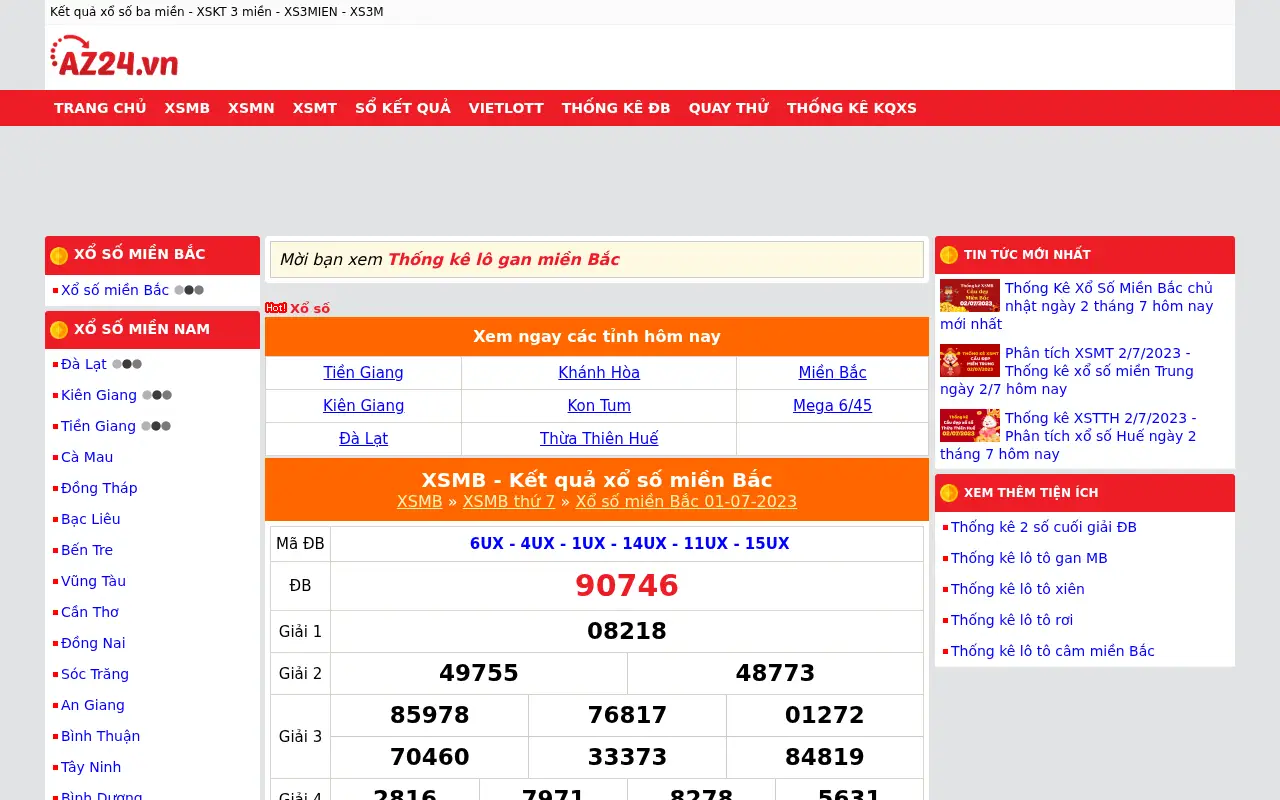Click the loading dots beside sidebar Đà Lạt
Viewport: 1280px width, 800px height.
[127, 364]
